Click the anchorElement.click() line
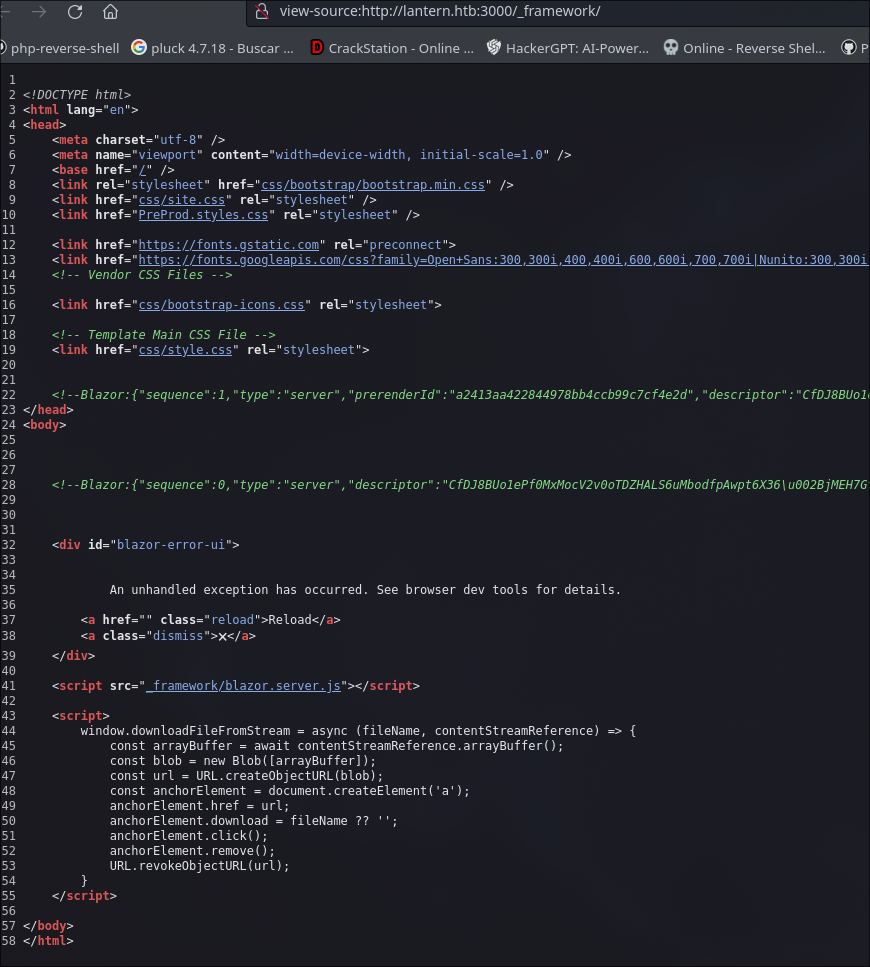Image resolution: width=870 pixels, height=967 pixels. click(189, 836)
